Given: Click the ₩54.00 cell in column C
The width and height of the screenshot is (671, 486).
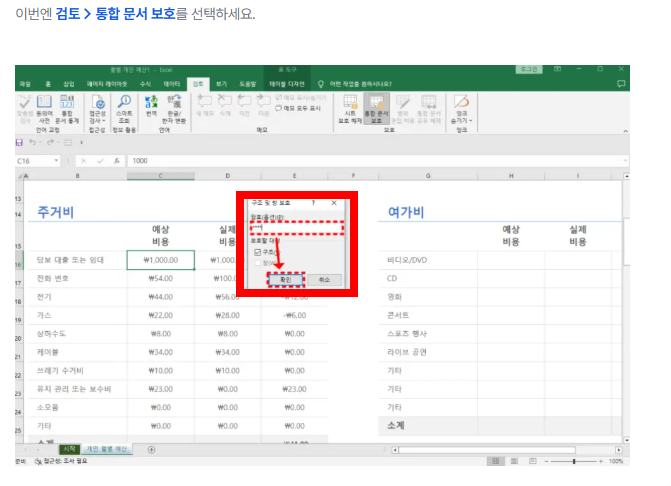Looking at the screenshot, I should (x=160, y=279).
